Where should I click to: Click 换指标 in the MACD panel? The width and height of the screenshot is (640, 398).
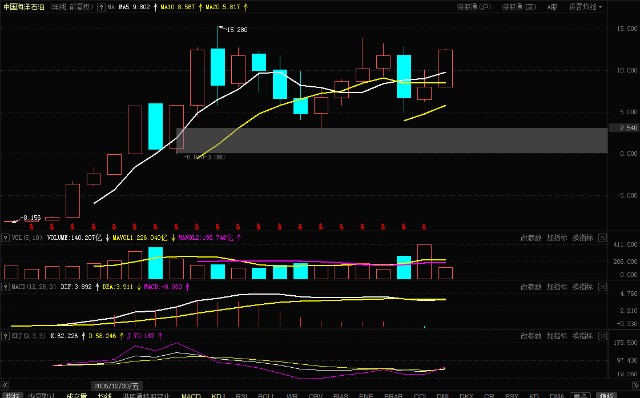coord(582,287)
